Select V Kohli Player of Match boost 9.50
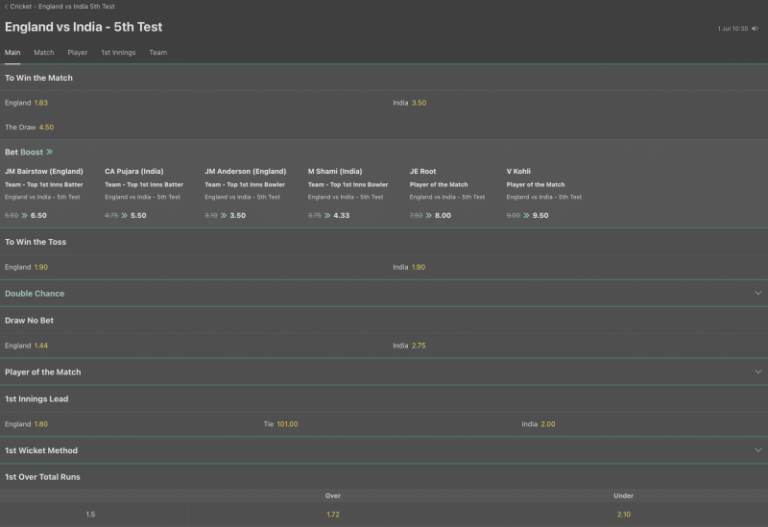The height and width of the screenshot is (527, 768). click(x=540, y=215)
